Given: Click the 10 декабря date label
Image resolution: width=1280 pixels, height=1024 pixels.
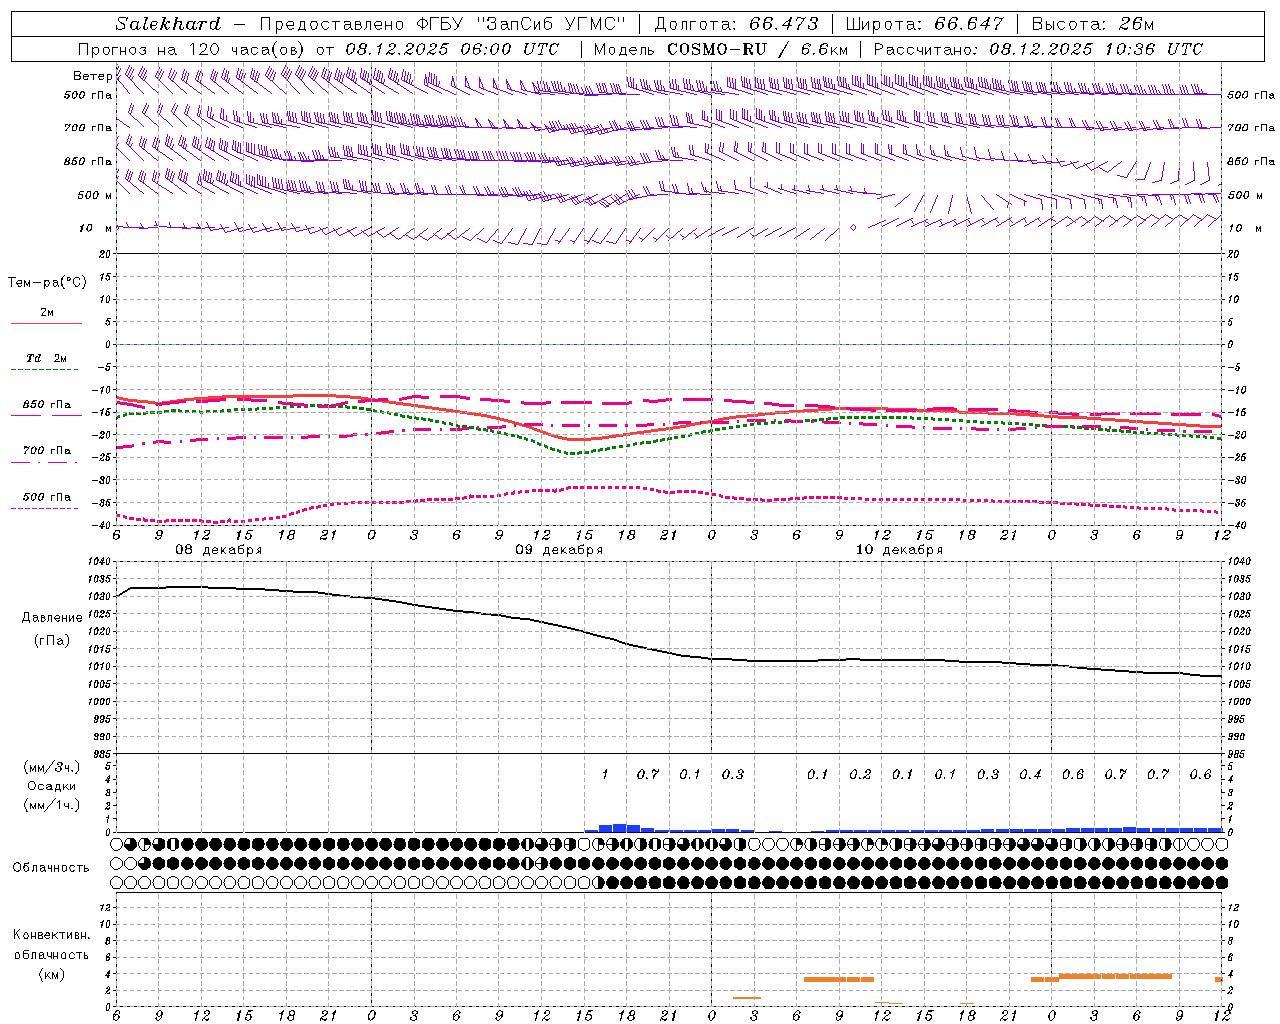Looking at the screenshot, I should 899,550.
